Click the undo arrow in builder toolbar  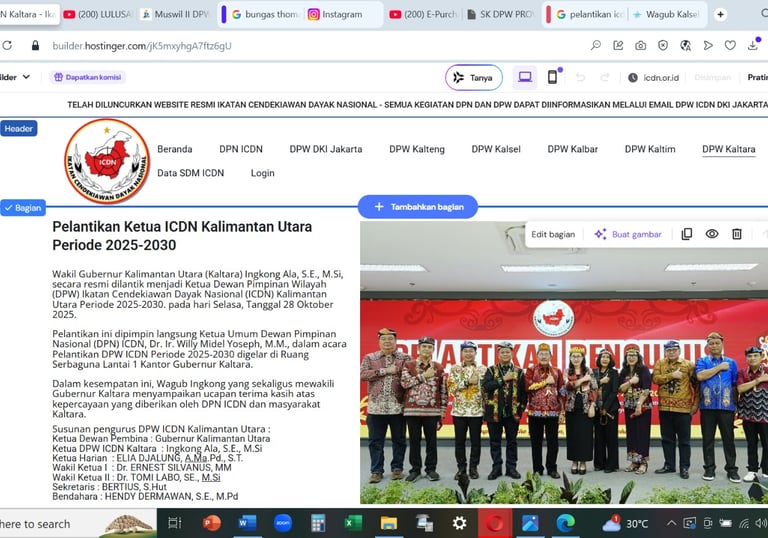(580, 77)
